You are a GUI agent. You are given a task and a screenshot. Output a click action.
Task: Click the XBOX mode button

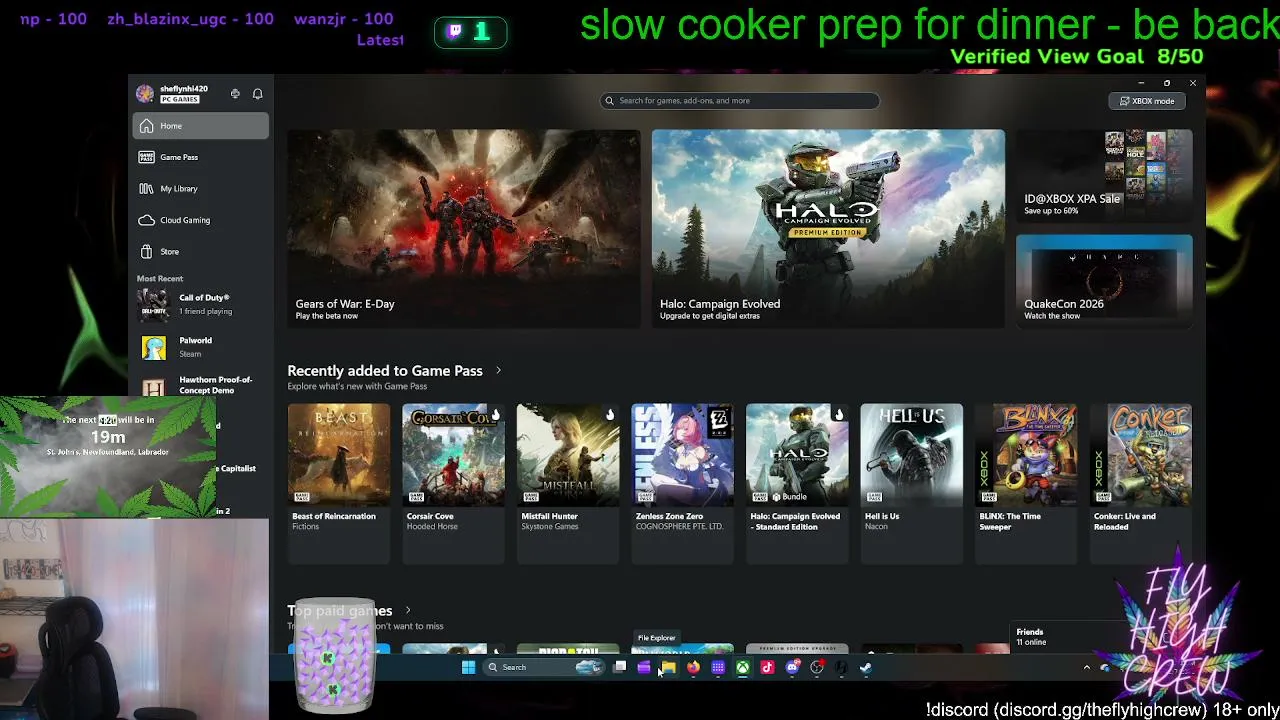pyautogui.click(x=1147, y=101)
